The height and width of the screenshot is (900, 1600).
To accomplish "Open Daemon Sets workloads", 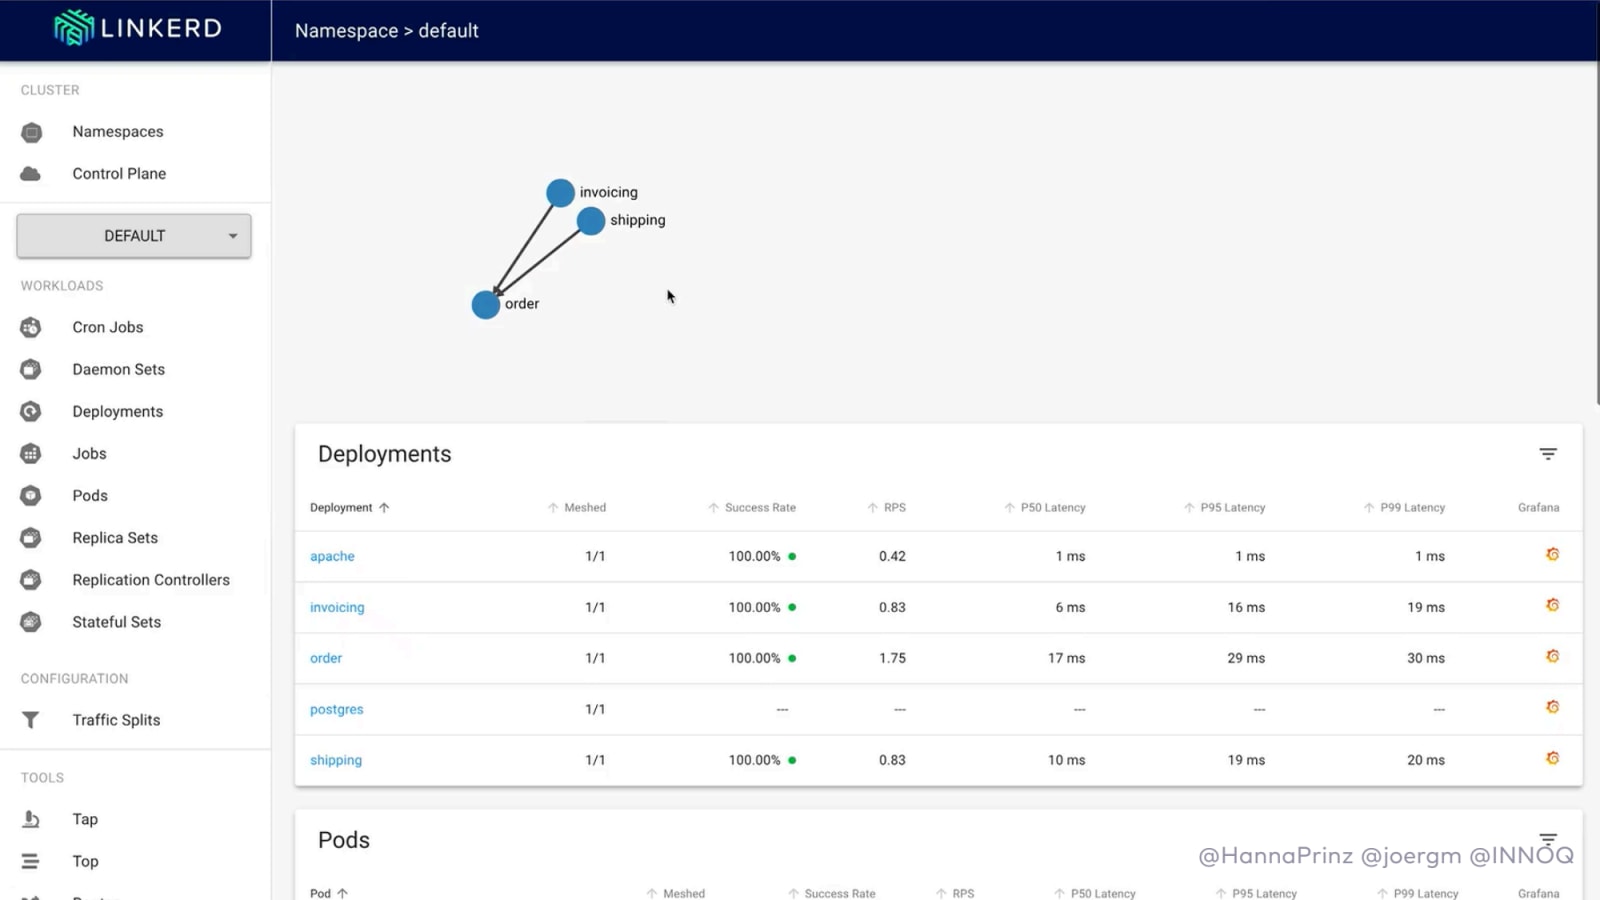I will point(118,369).
